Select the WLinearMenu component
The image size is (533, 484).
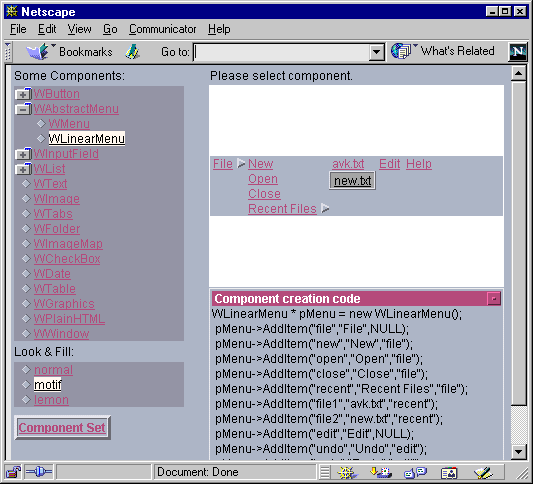[87, 139]
